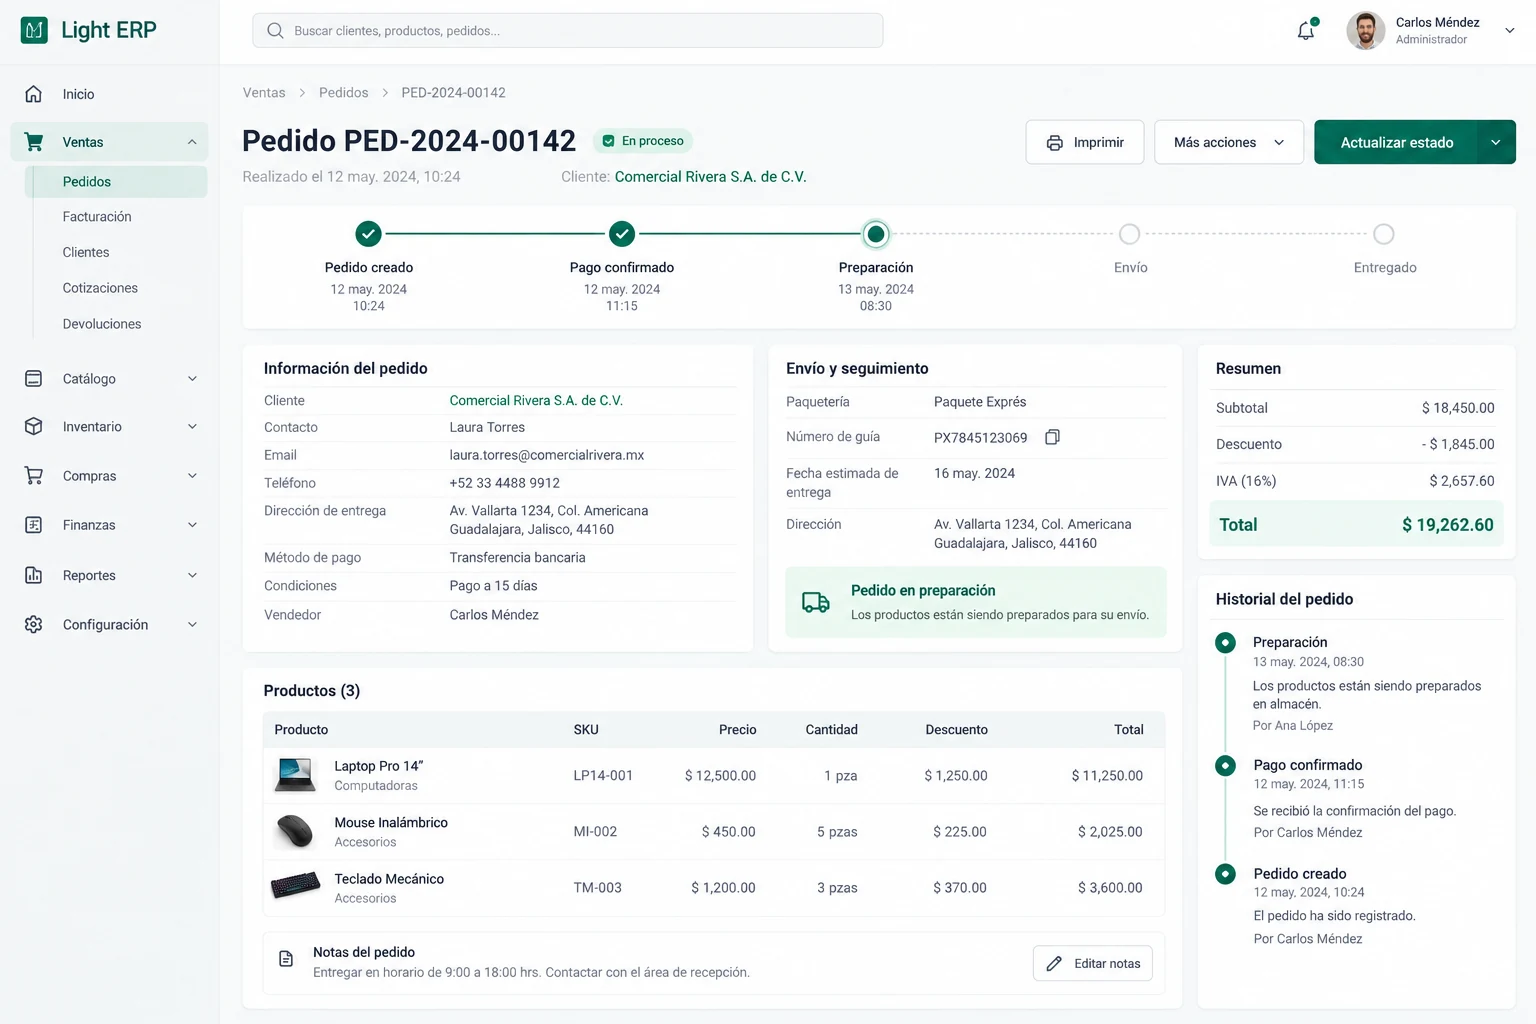Click the Catálogo sidebar icon
The width and height of the screenshot is (1536, 1024).
33,379
